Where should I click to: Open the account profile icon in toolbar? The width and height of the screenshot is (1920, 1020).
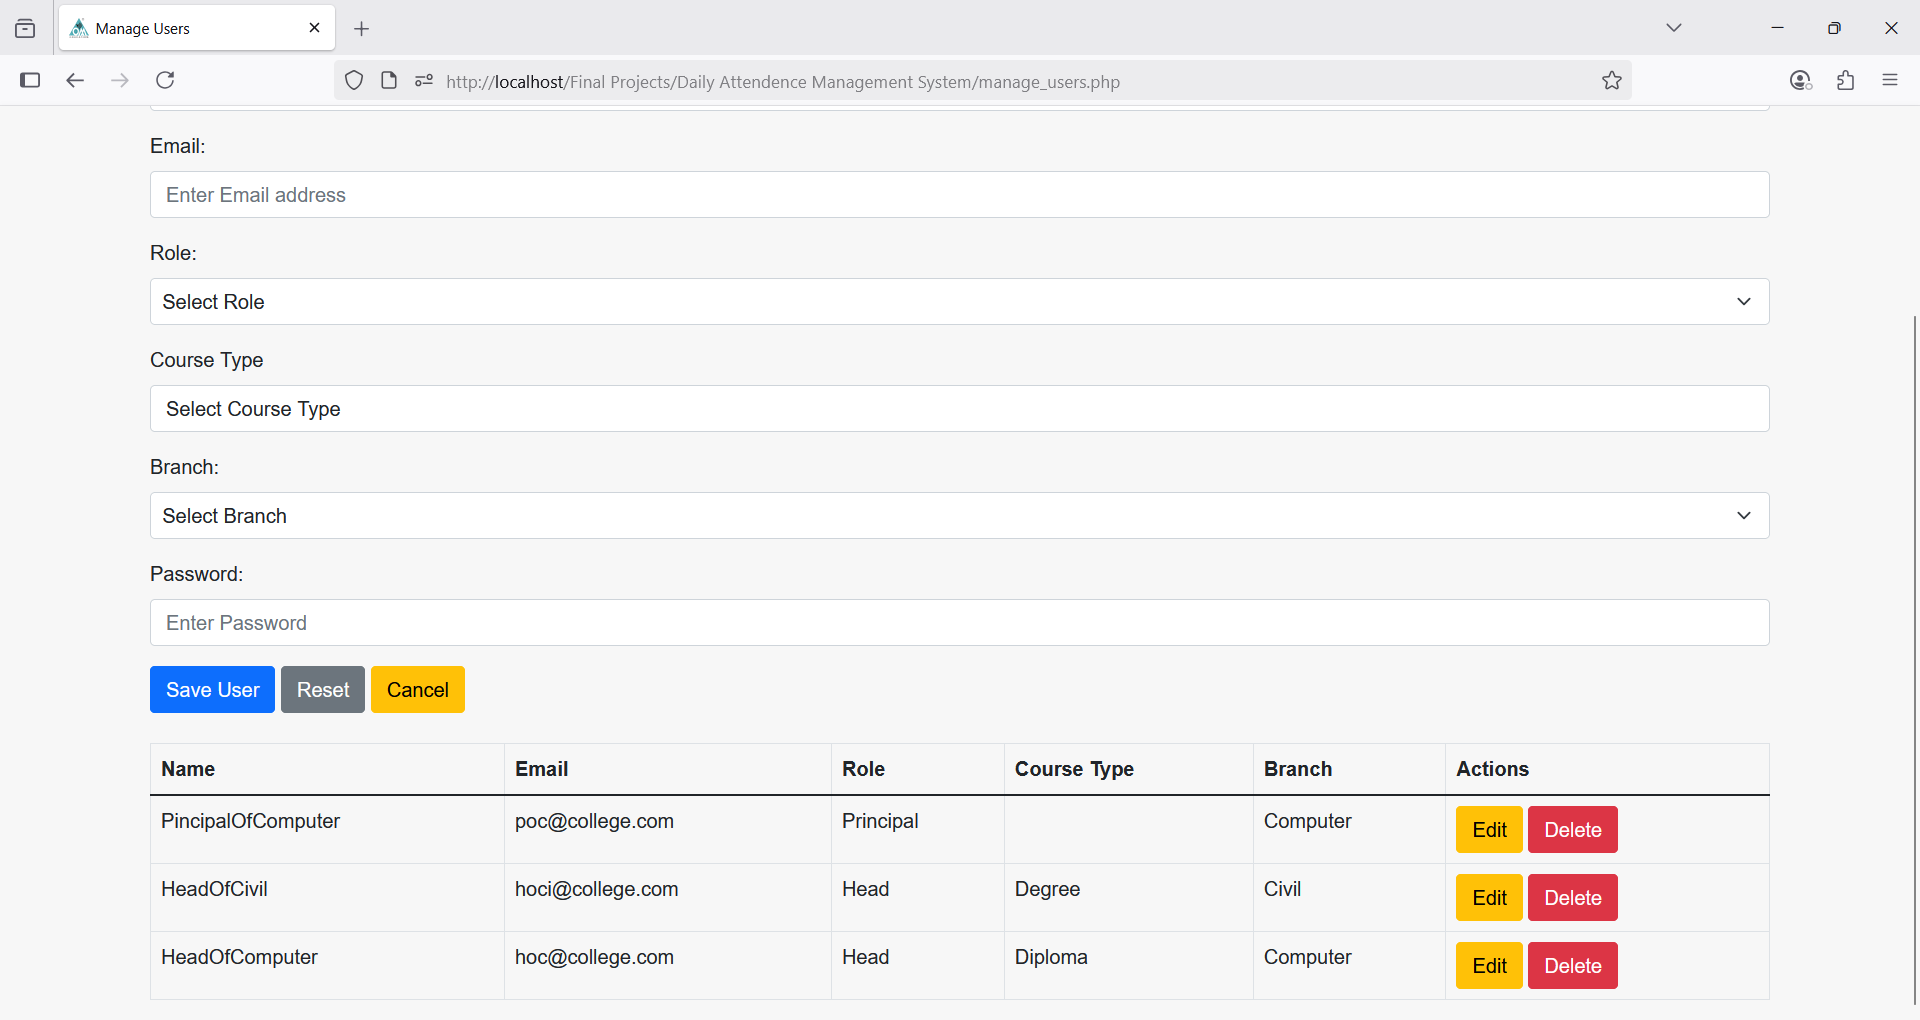click(1800, 80)
